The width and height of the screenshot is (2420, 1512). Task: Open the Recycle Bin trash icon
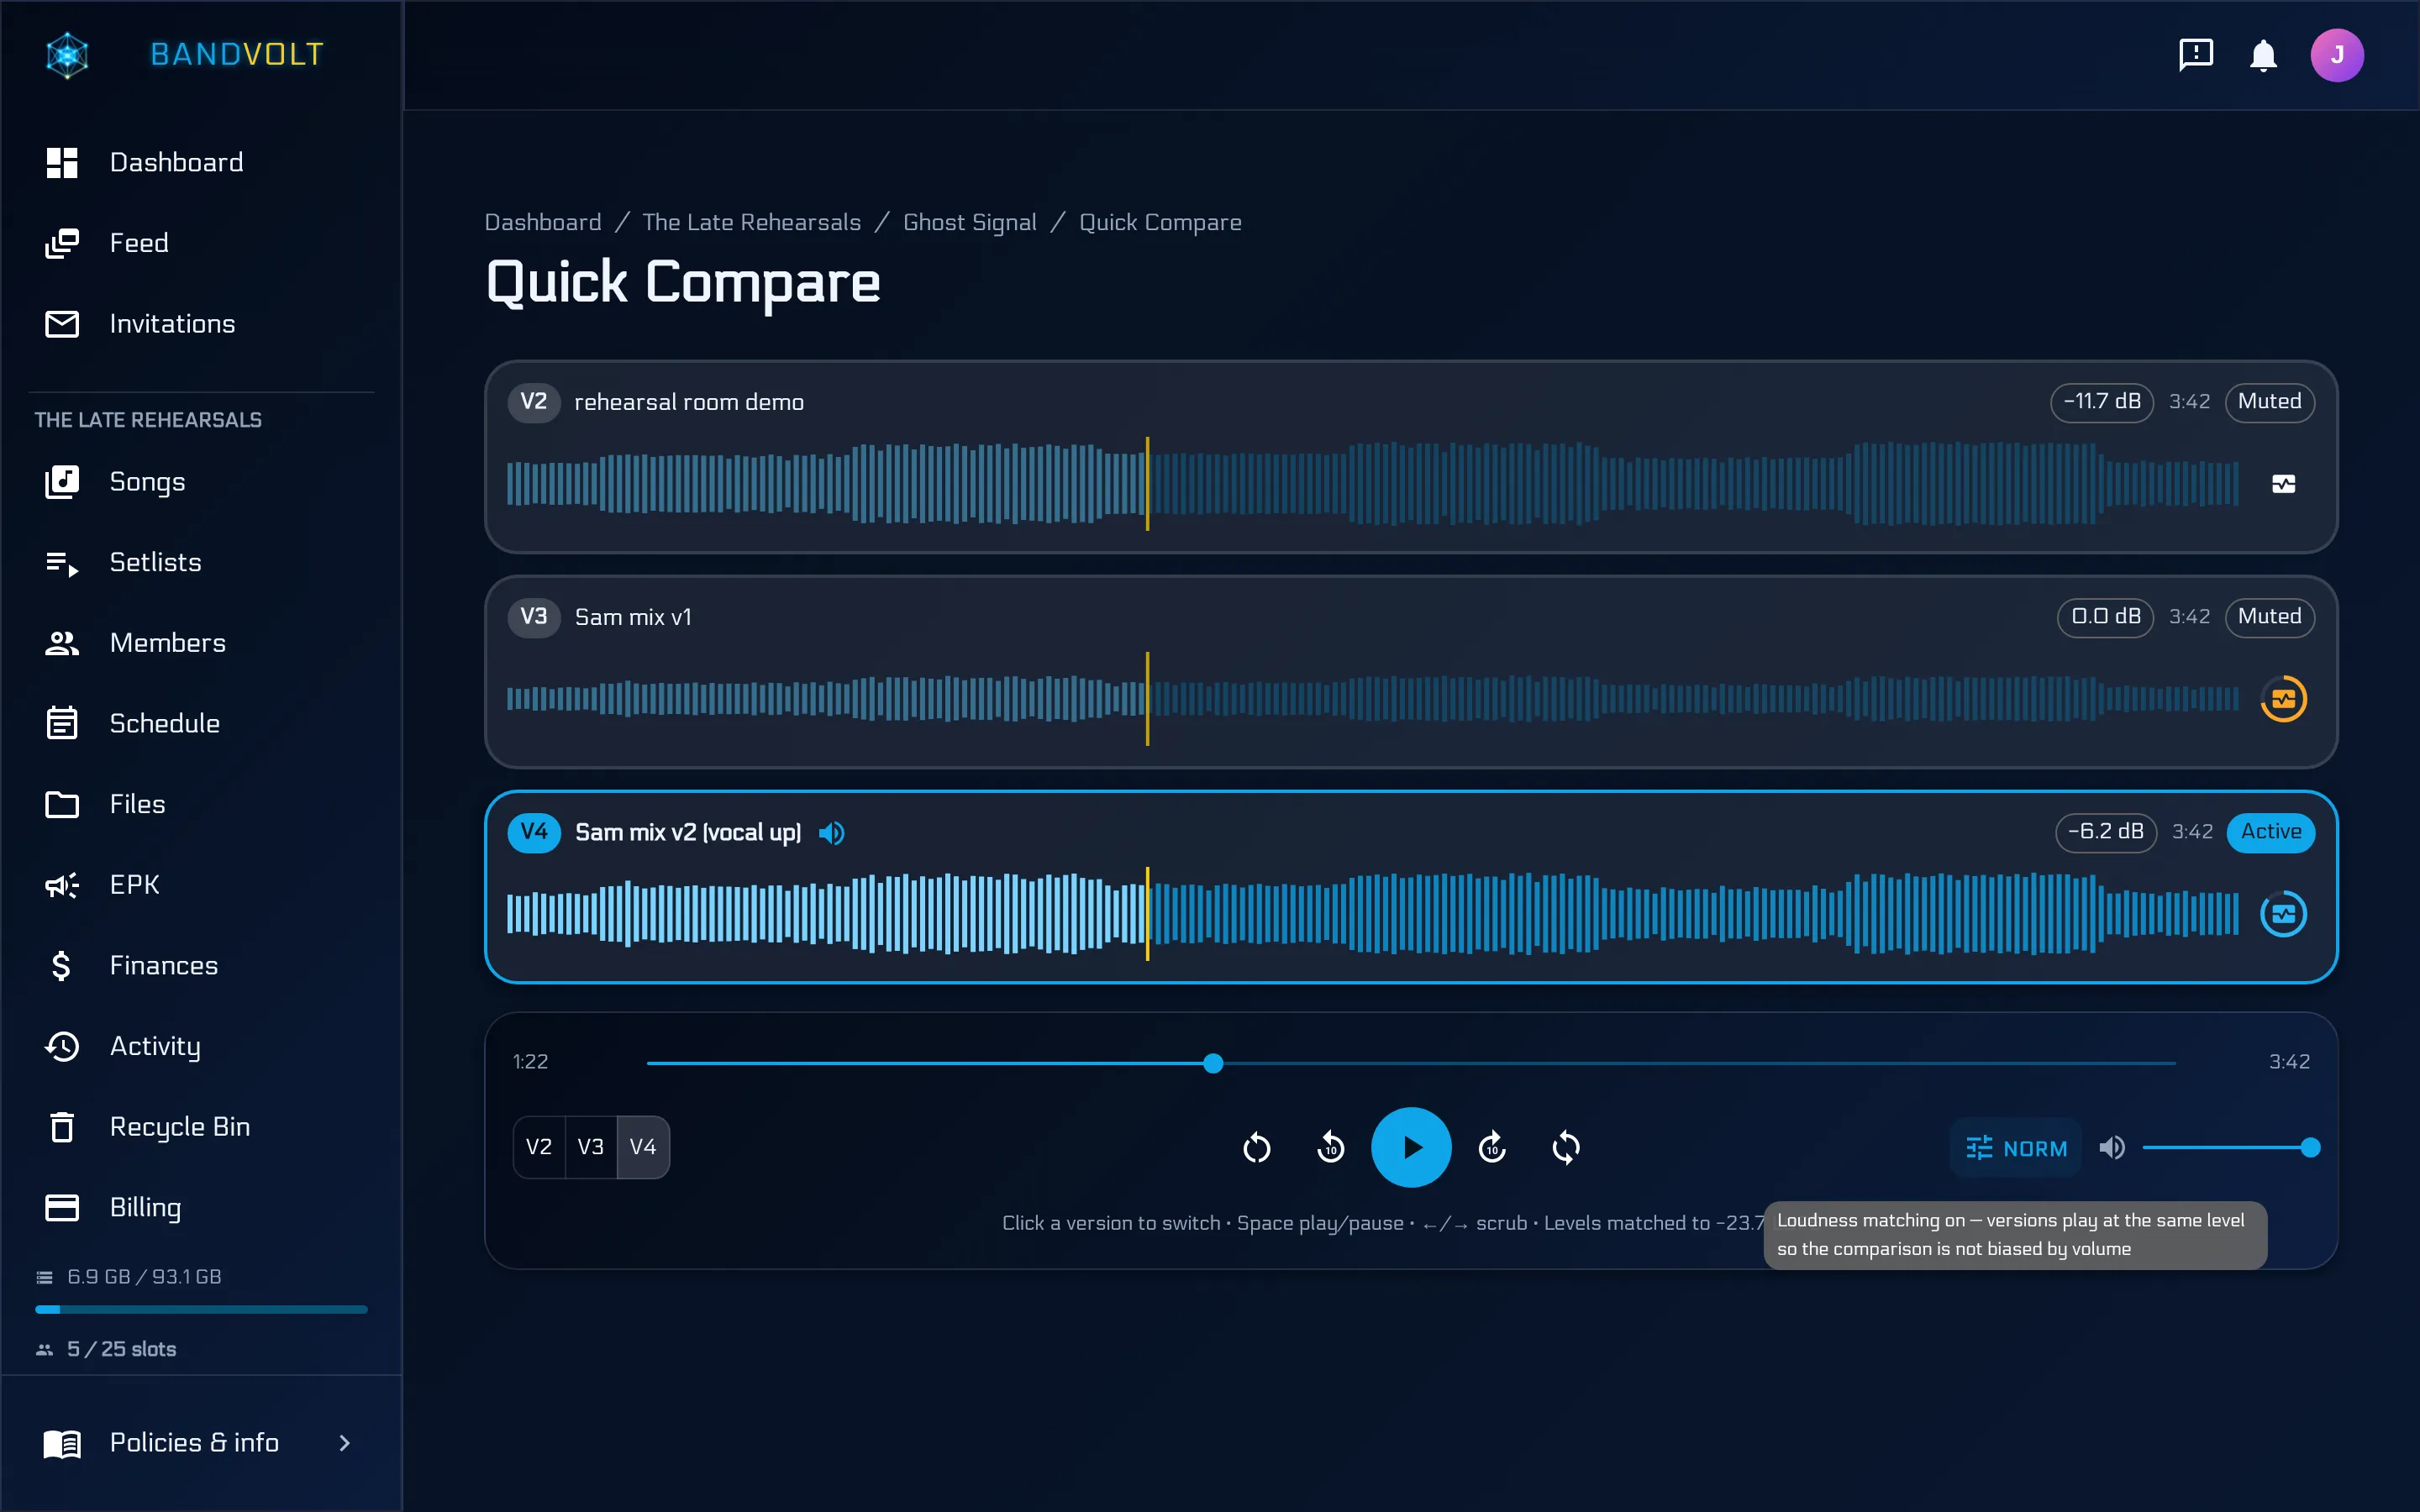point(62,1127)
